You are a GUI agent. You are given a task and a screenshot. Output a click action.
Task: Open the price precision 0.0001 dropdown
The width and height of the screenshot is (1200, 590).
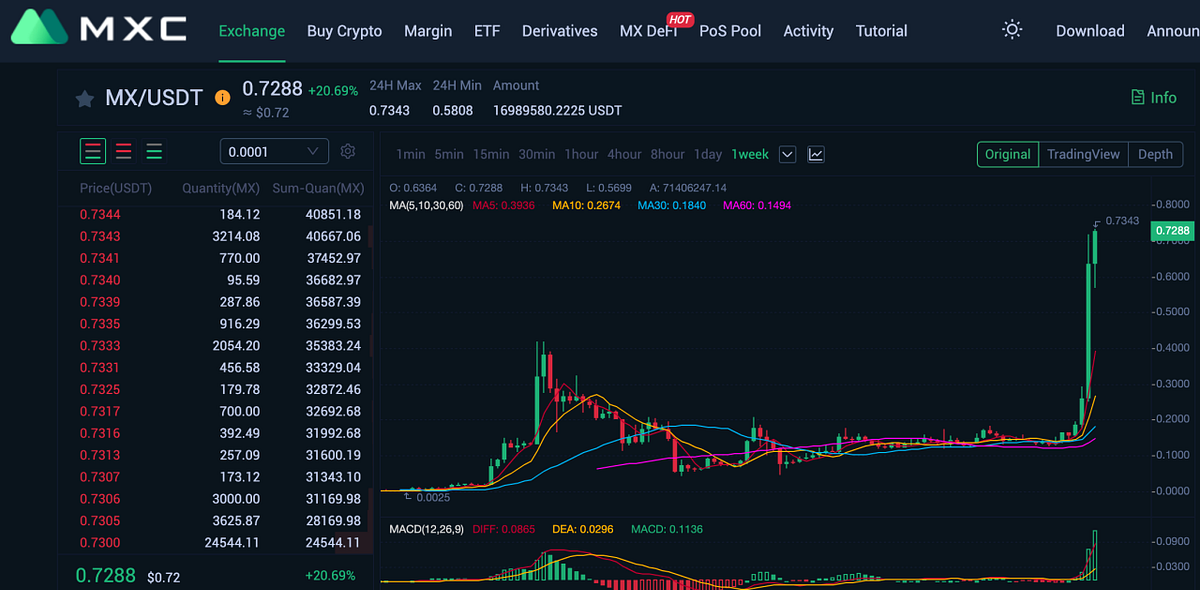[x=274, y=151]
